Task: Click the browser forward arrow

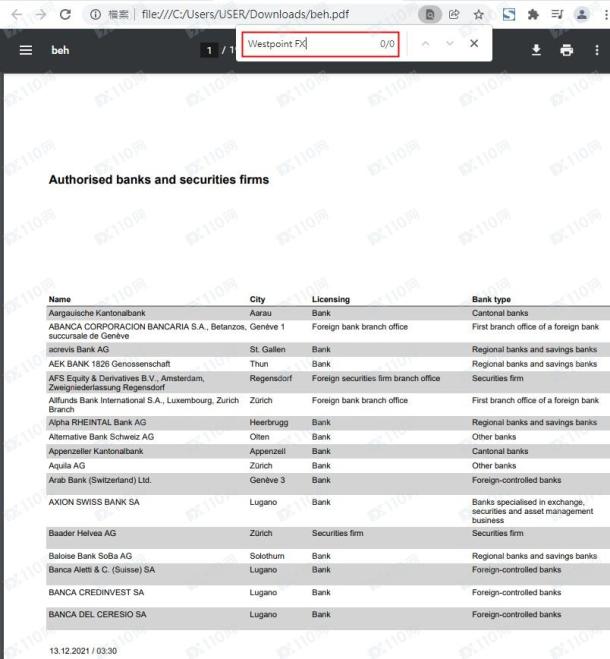Action: coord(40,15)
